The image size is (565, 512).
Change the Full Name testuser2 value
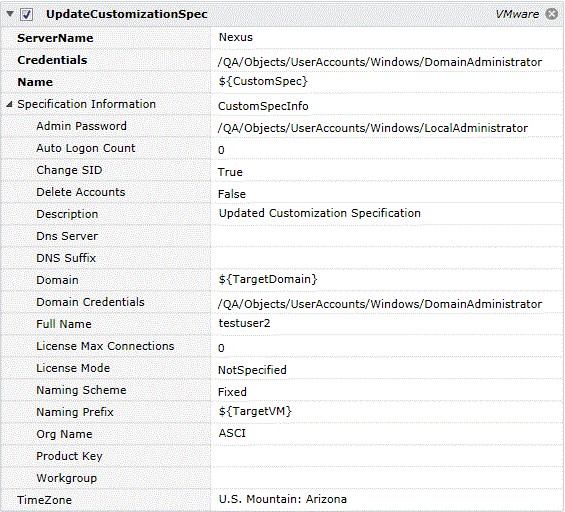tap(387, 324)
